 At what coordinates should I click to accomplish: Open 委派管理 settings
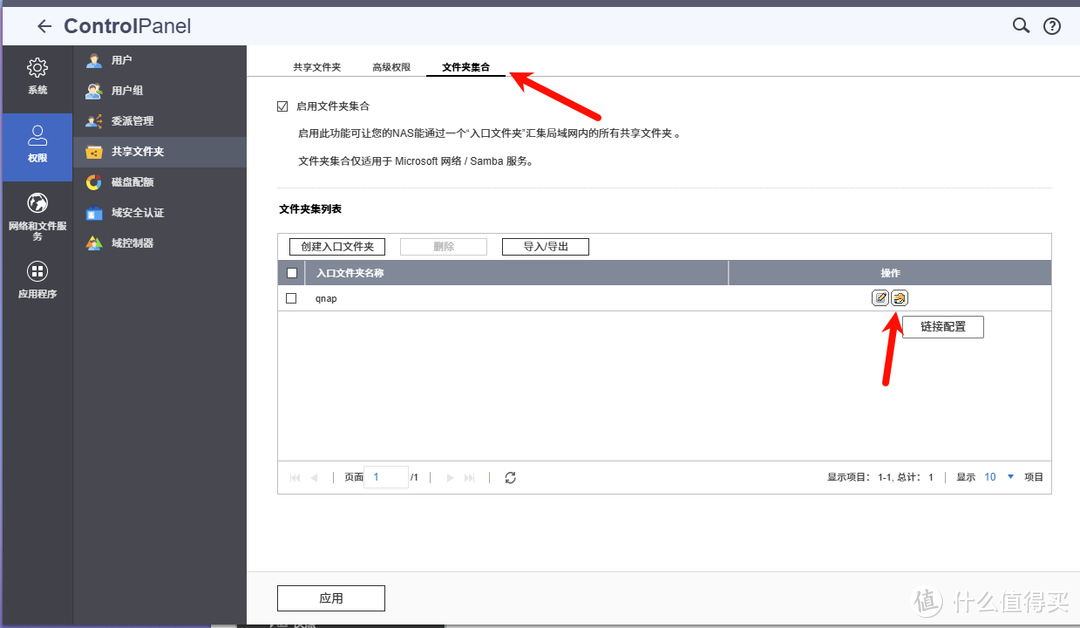[160, 121]
